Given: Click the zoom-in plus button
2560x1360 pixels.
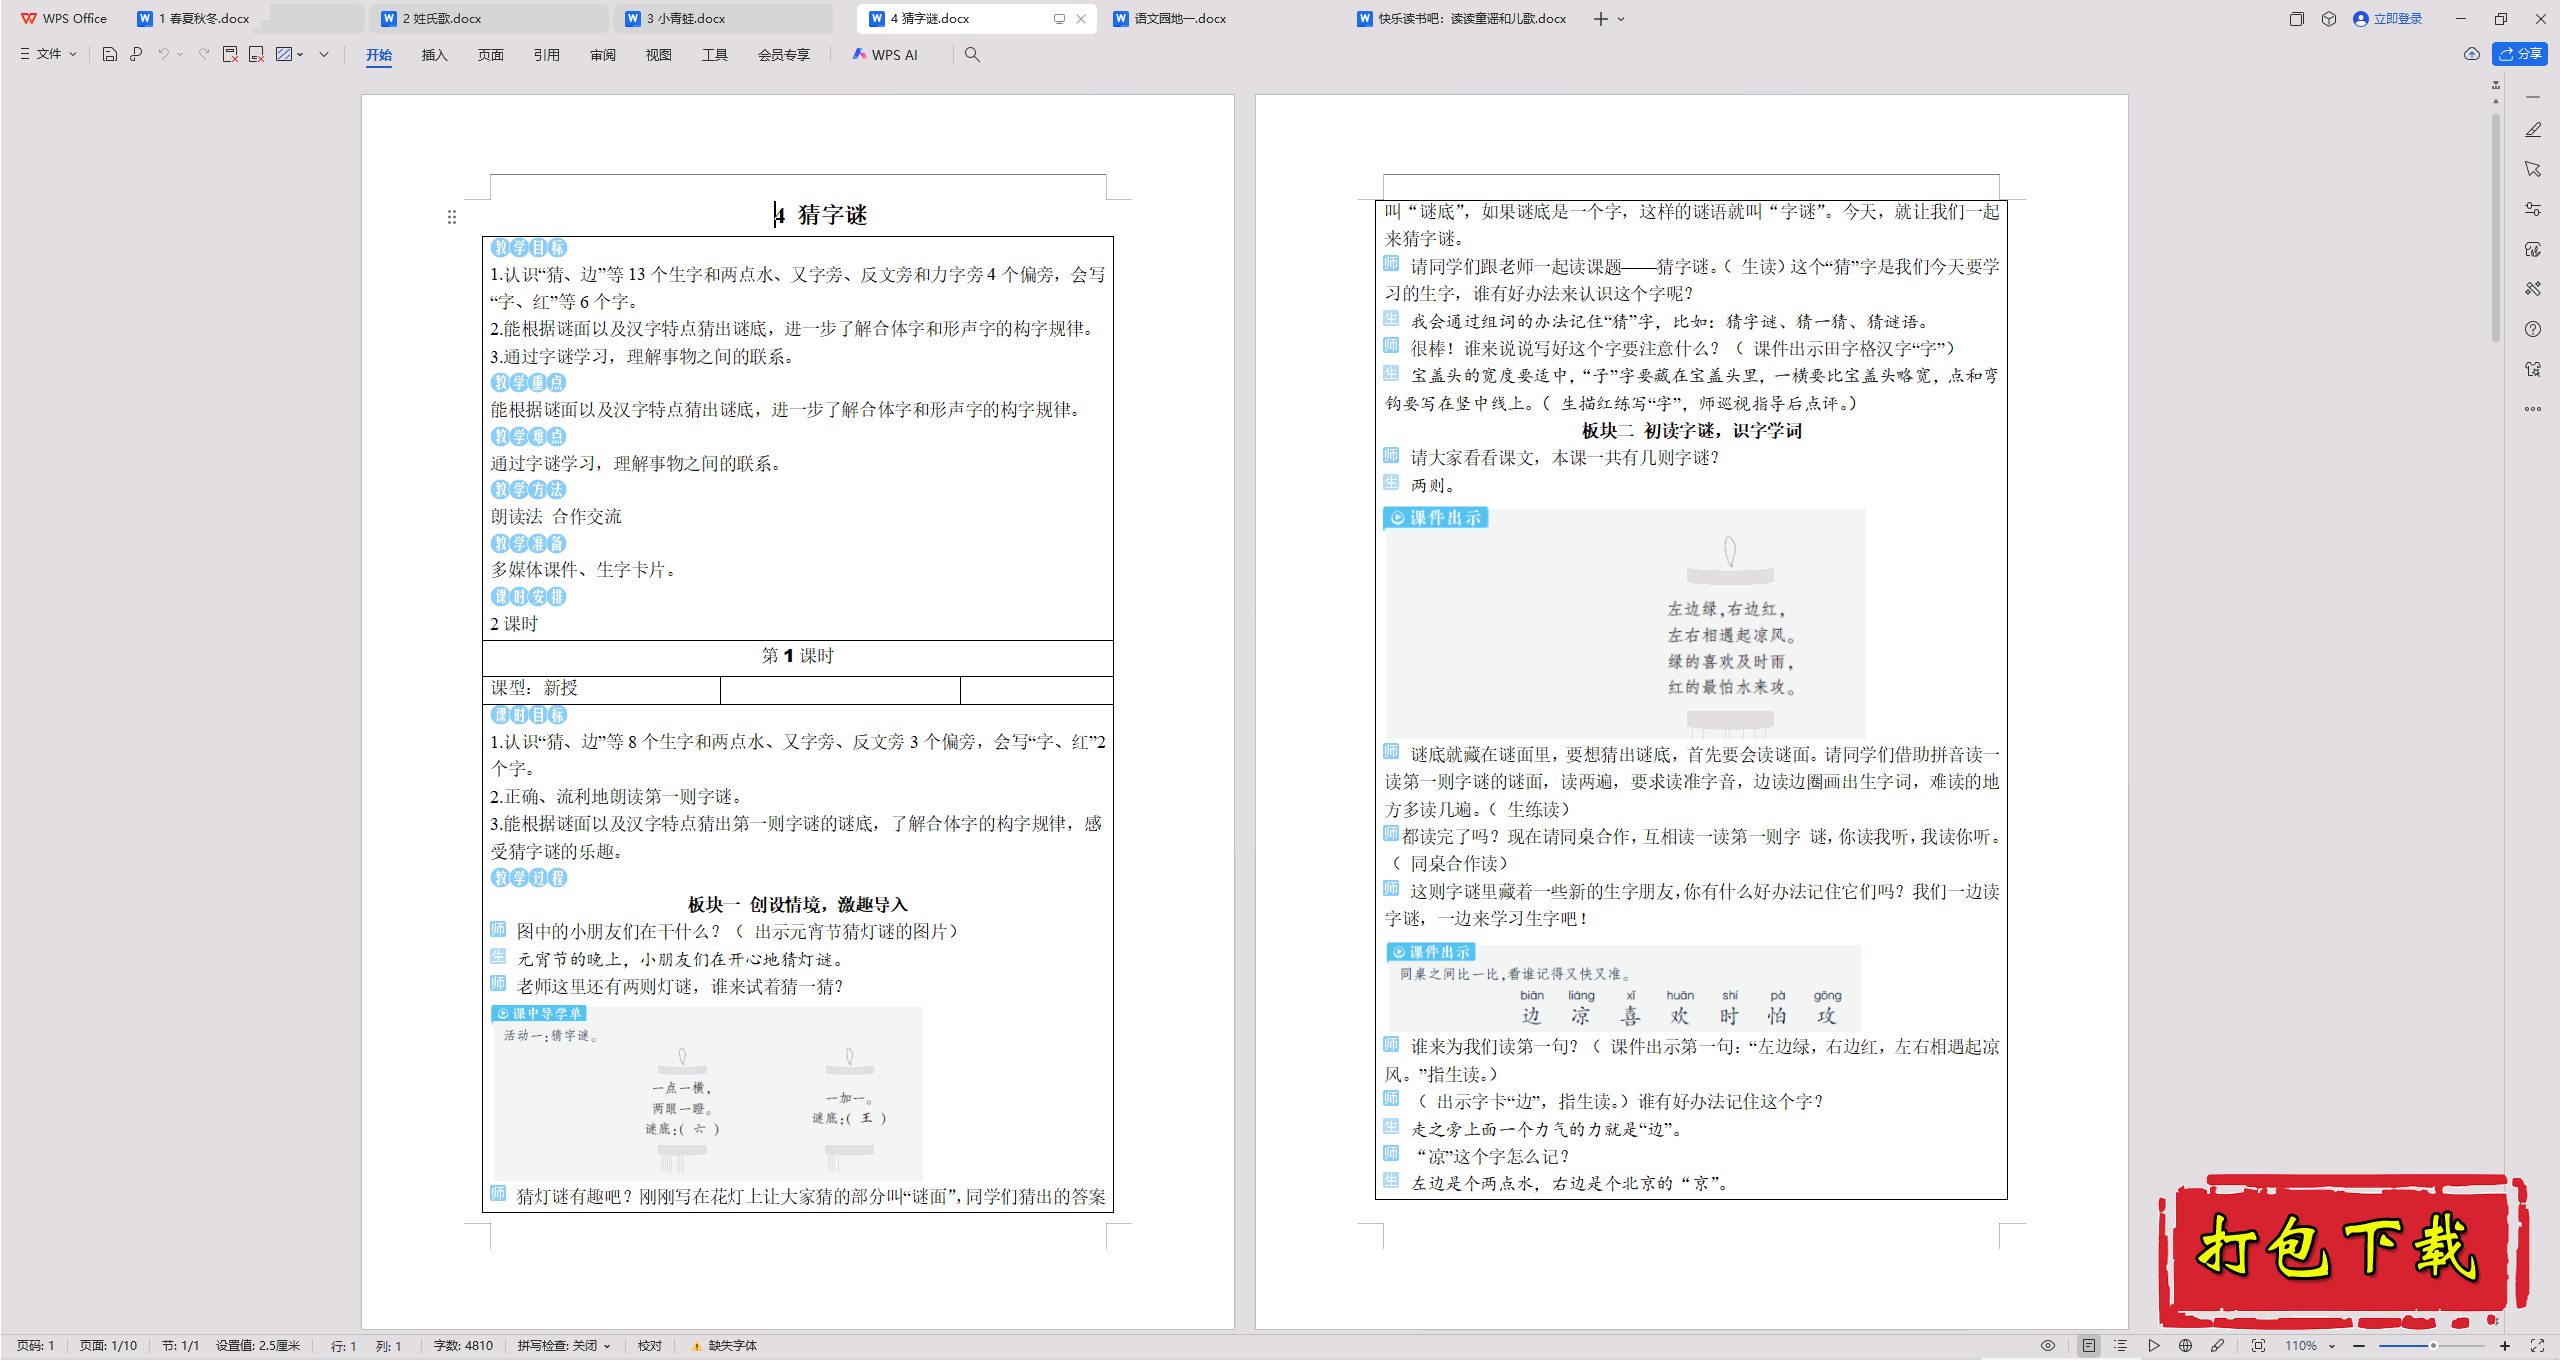Looking at the screenshot, I should [x=2505, y=1346].
